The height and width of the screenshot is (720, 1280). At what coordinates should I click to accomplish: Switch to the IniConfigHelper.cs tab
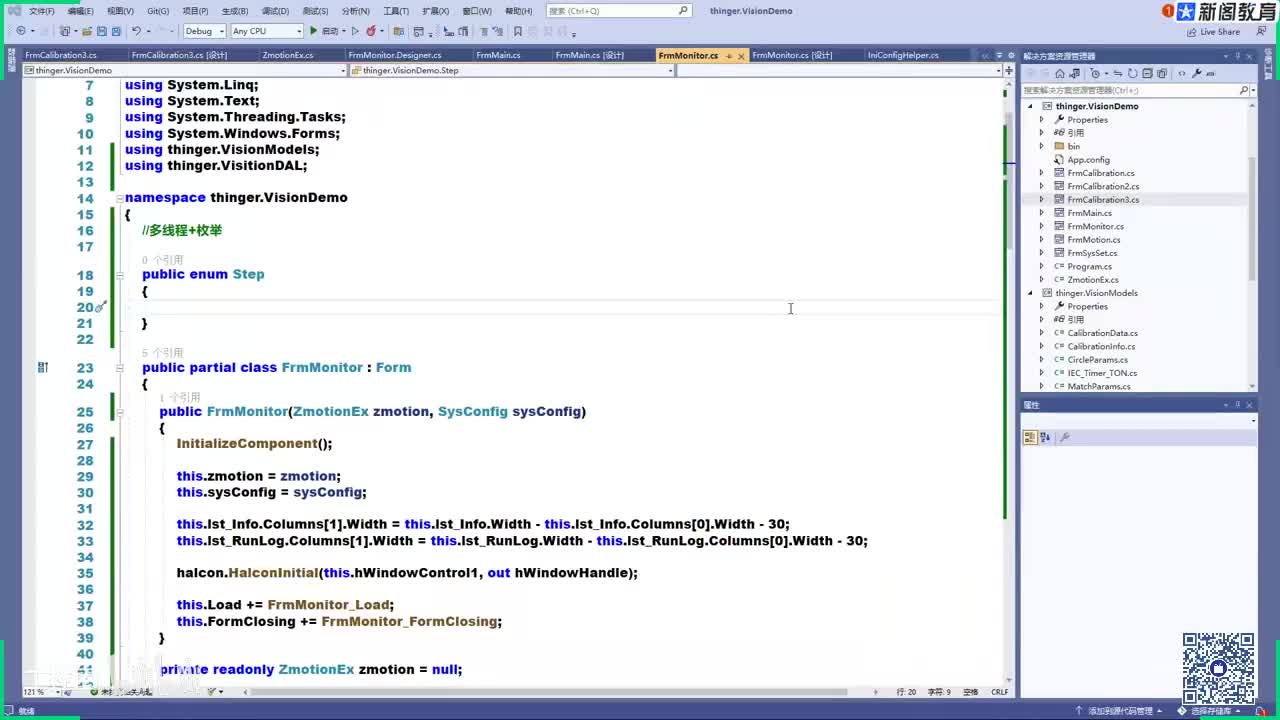[903, 55]
